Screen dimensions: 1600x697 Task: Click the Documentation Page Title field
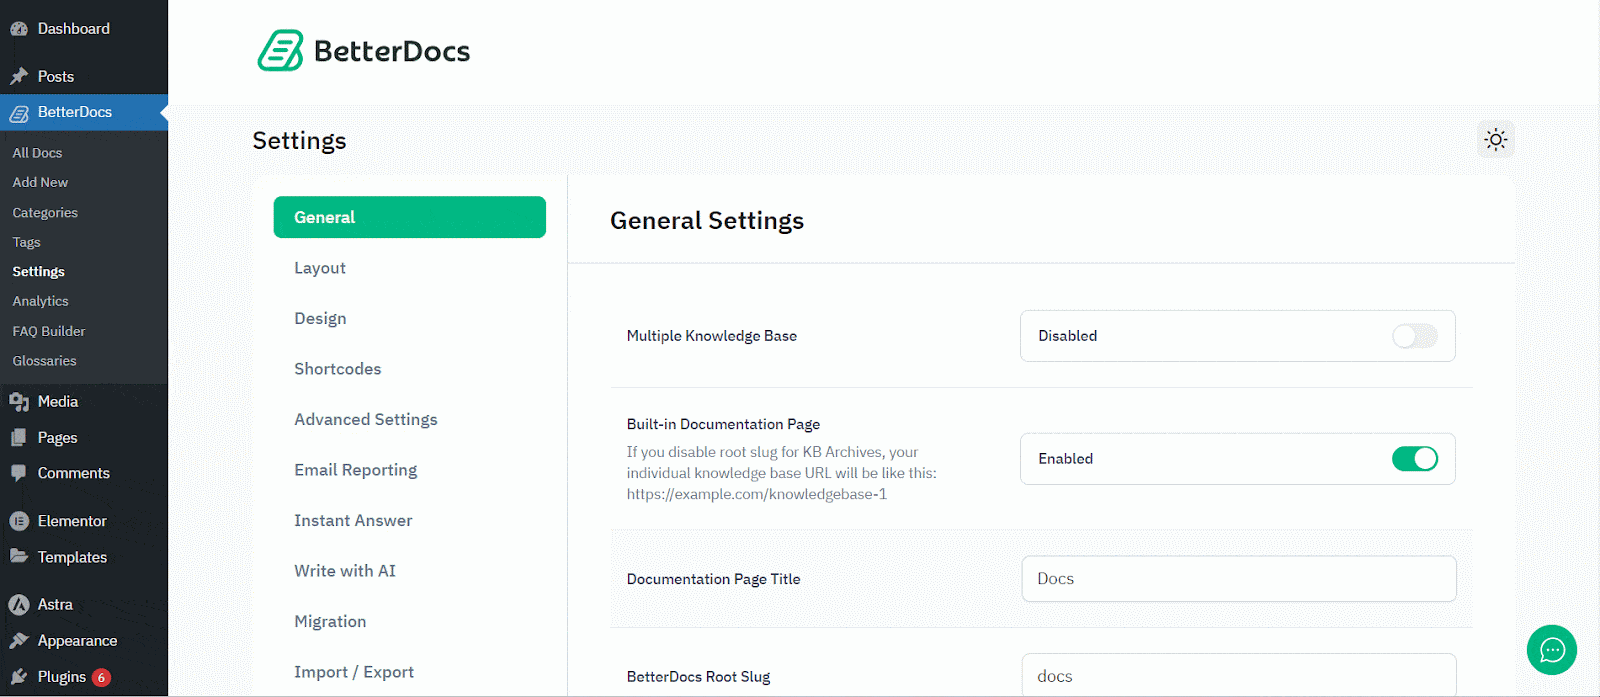(1238, 579)
